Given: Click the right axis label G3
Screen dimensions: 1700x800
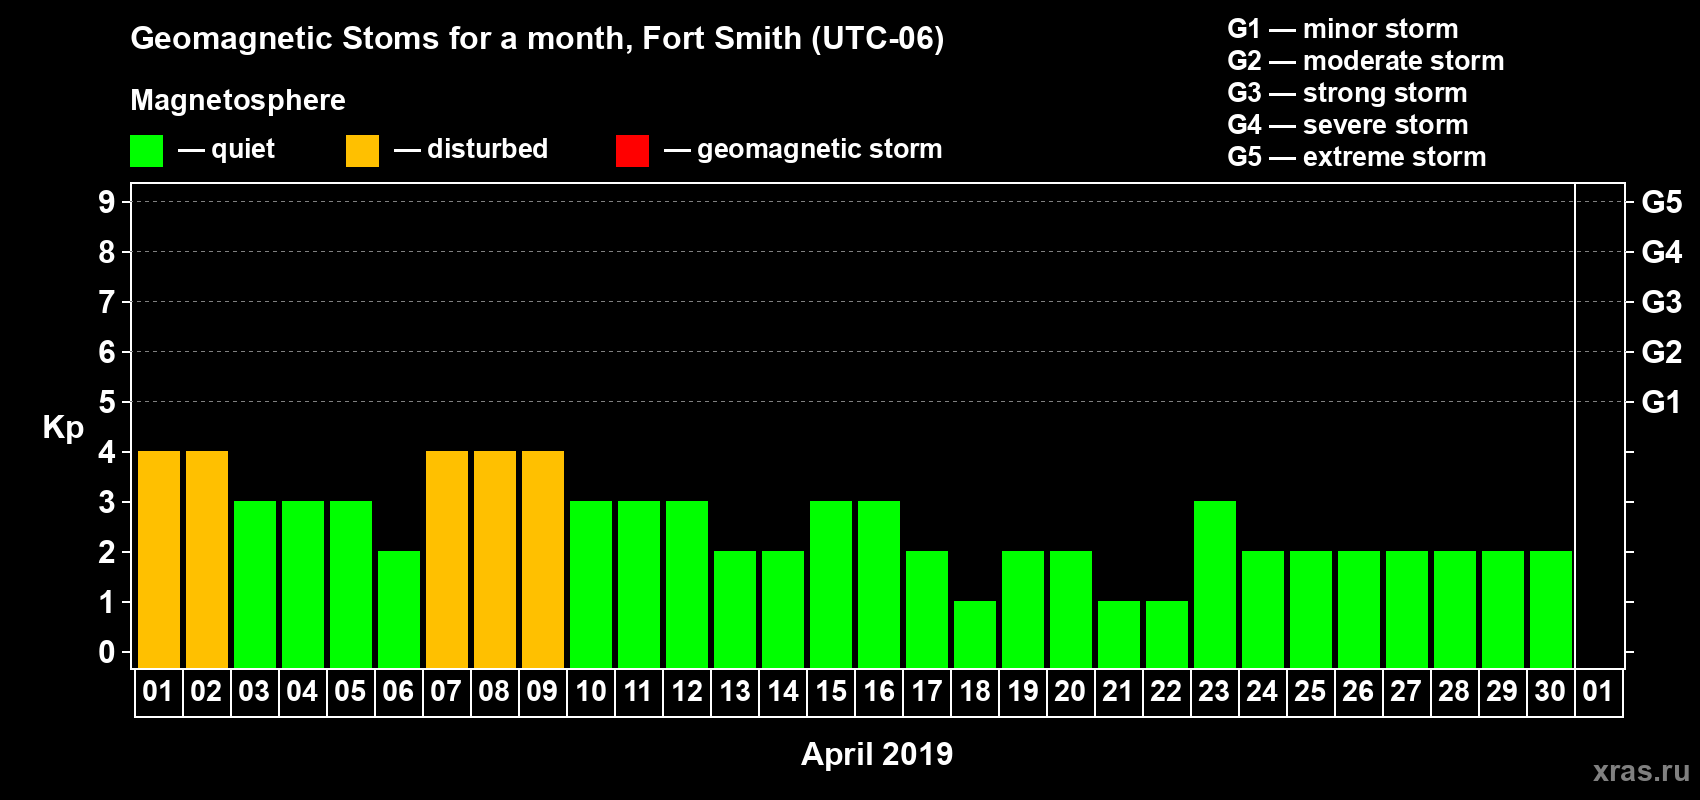Looking at the screenshot, I should click(1662, 302).
